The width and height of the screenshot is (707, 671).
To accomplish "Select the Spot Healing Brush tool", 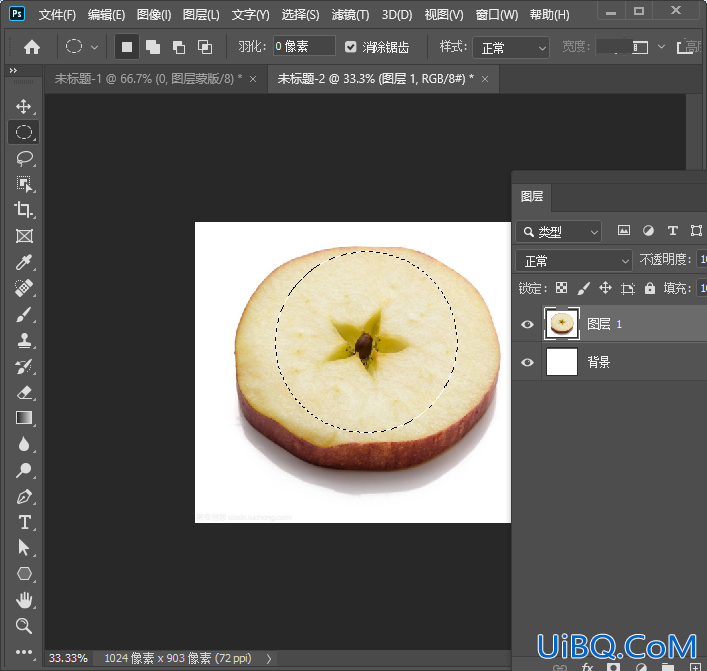I will 24,288.
